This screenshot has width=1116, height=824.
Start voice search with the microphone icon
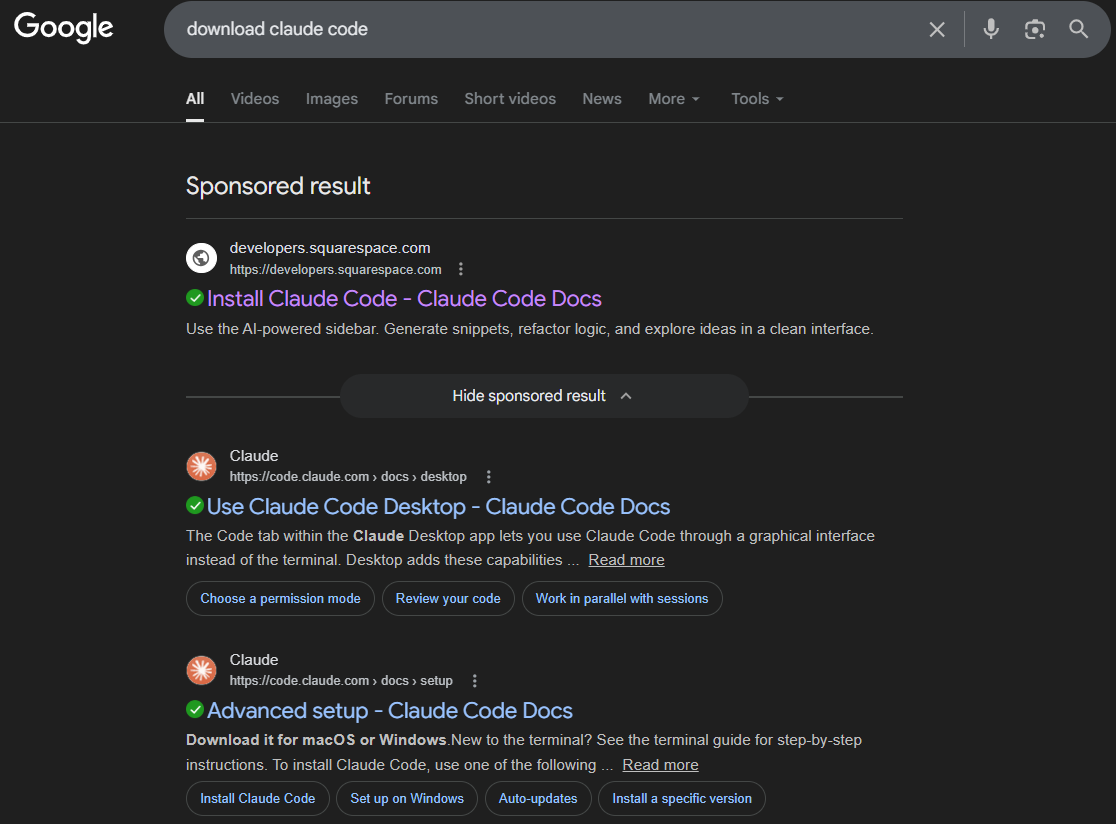pyautogui.click(x=990, y=29)
